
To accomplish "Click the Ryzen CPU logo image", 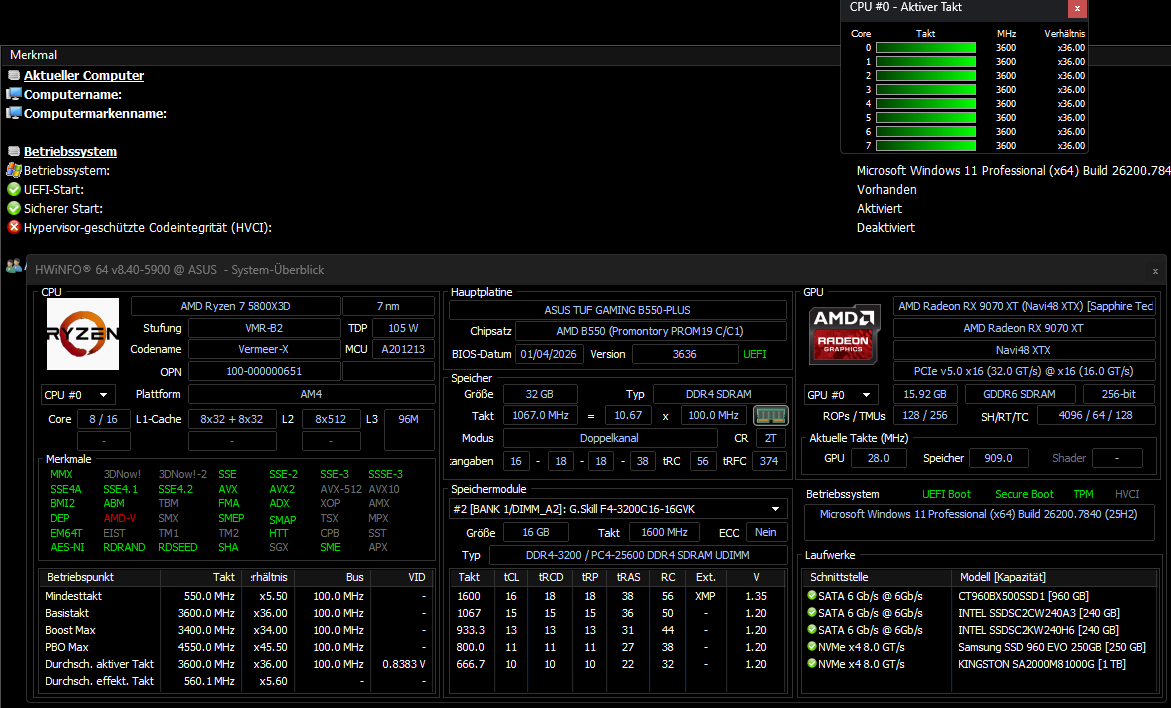I will pos(83,334).
